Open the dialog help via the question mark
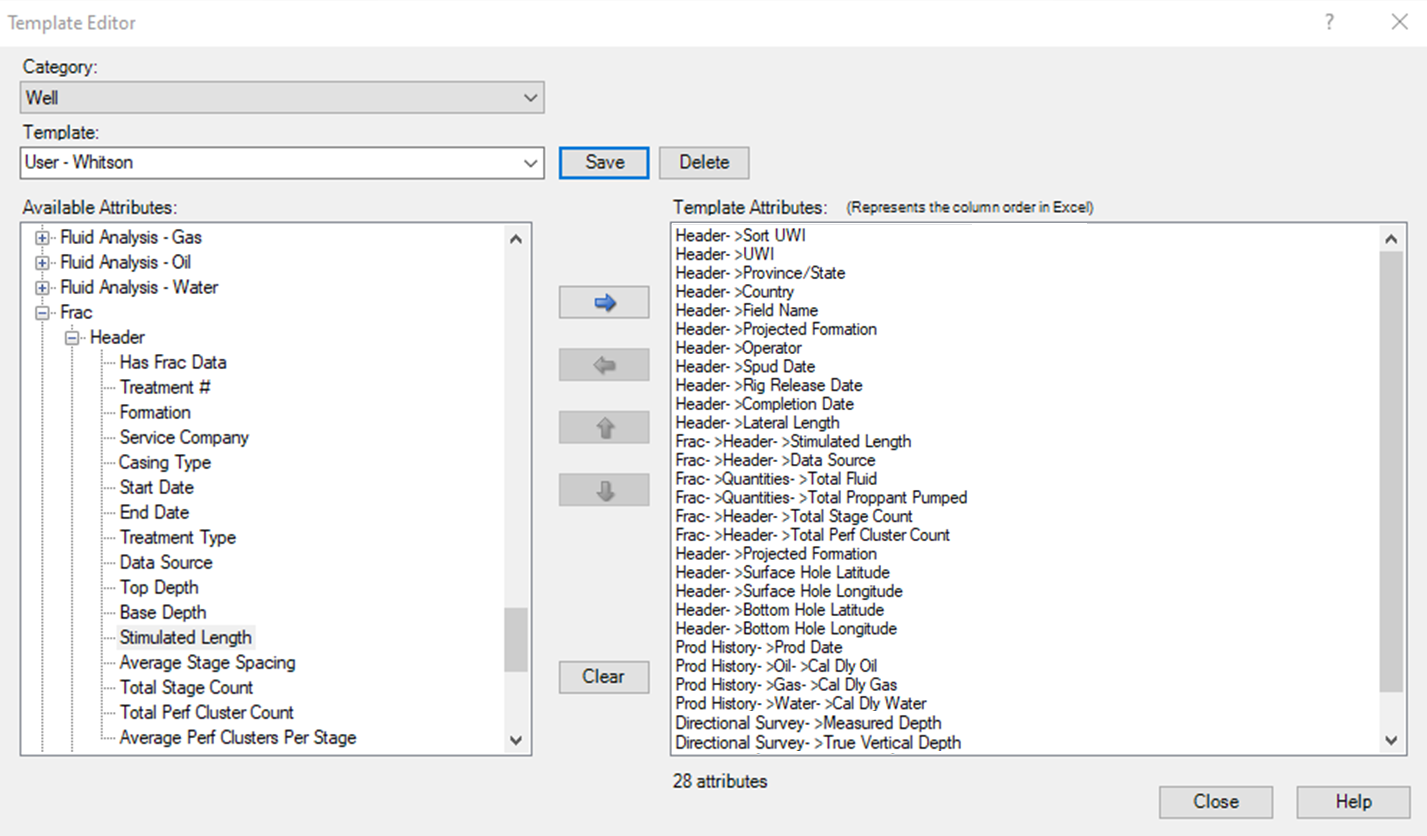 point(1330,21)
